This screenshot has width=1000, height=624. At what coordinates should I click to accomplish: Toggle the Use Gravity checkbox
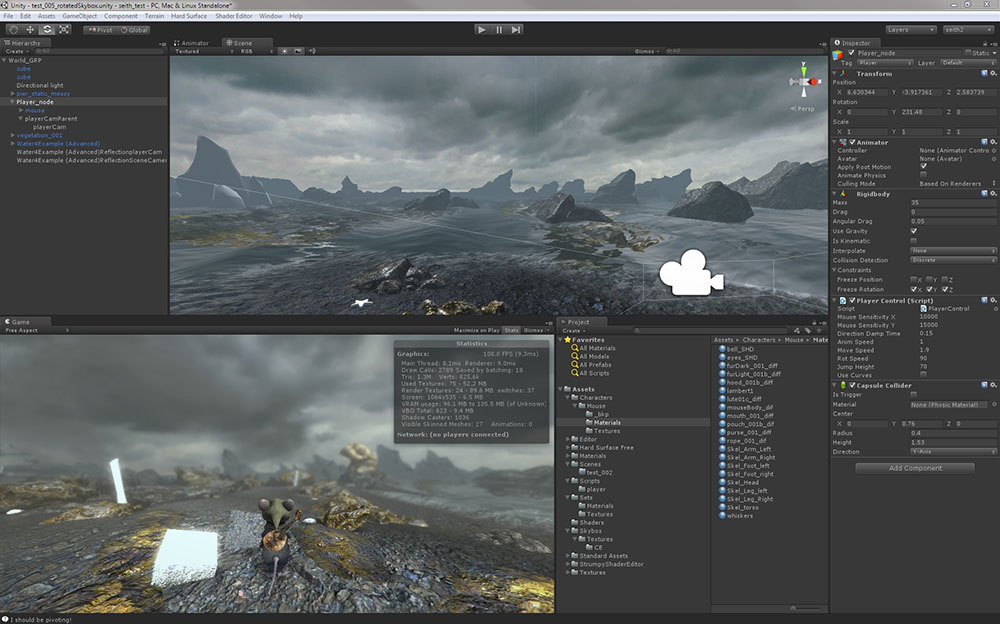[x=914, y=231]
